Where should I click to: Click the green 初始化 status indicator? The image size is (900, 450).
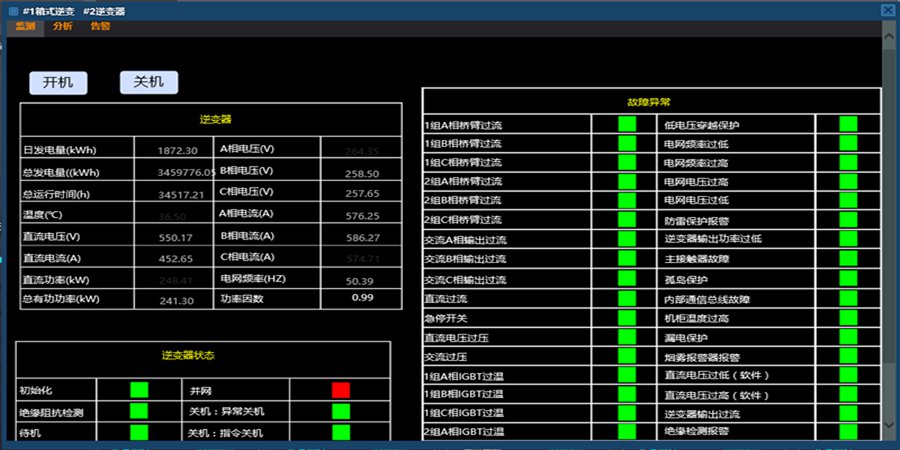click(139, 390)
